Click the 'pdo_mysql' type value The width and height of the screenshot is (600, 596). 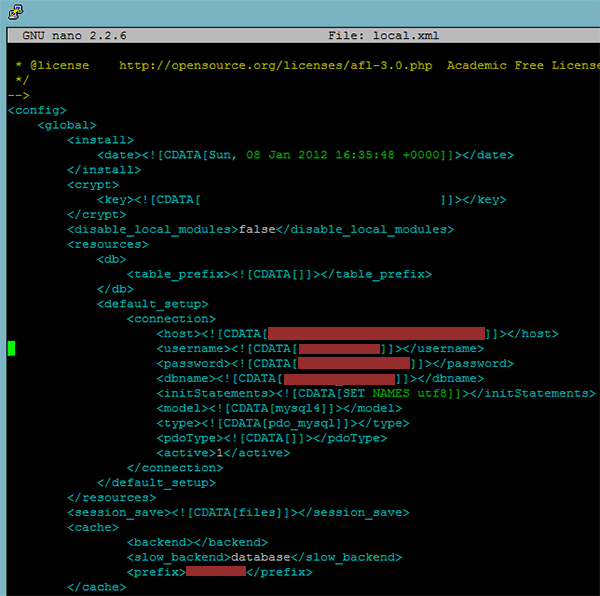coord(302,423)
